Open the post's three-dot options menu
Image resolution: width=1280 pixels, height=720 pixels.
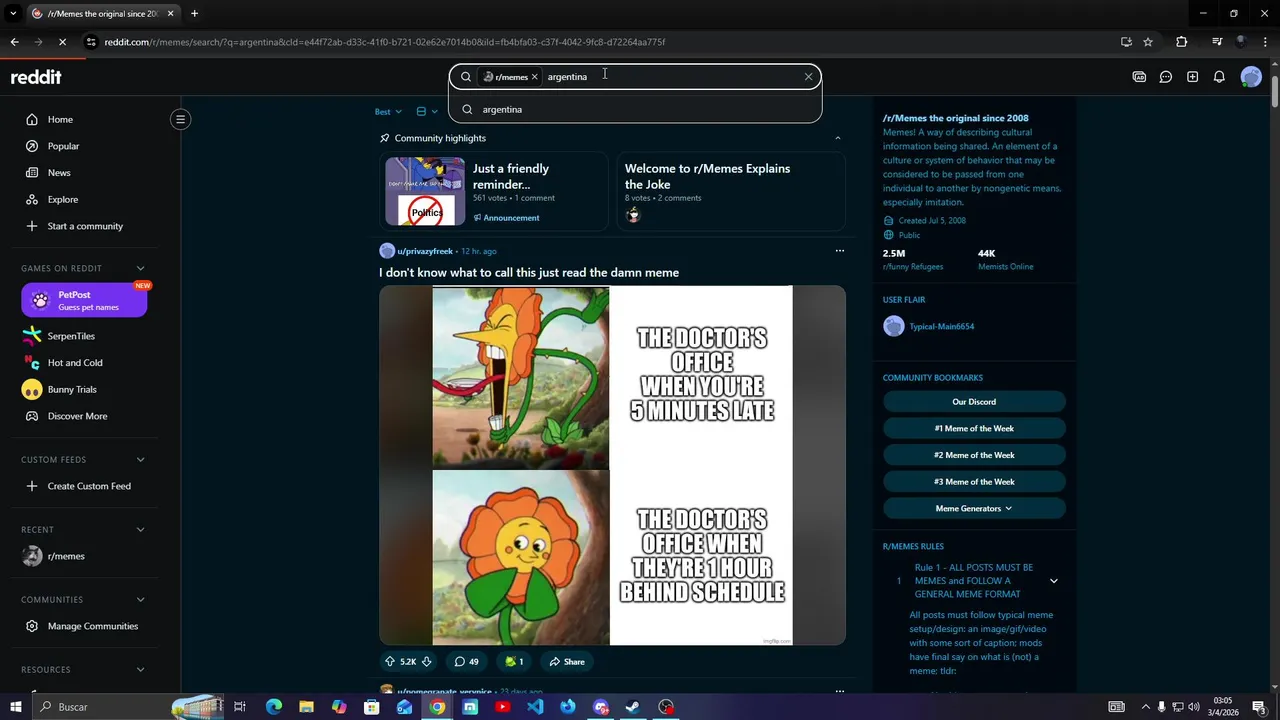pyautogui.click(x=840, y=251)
